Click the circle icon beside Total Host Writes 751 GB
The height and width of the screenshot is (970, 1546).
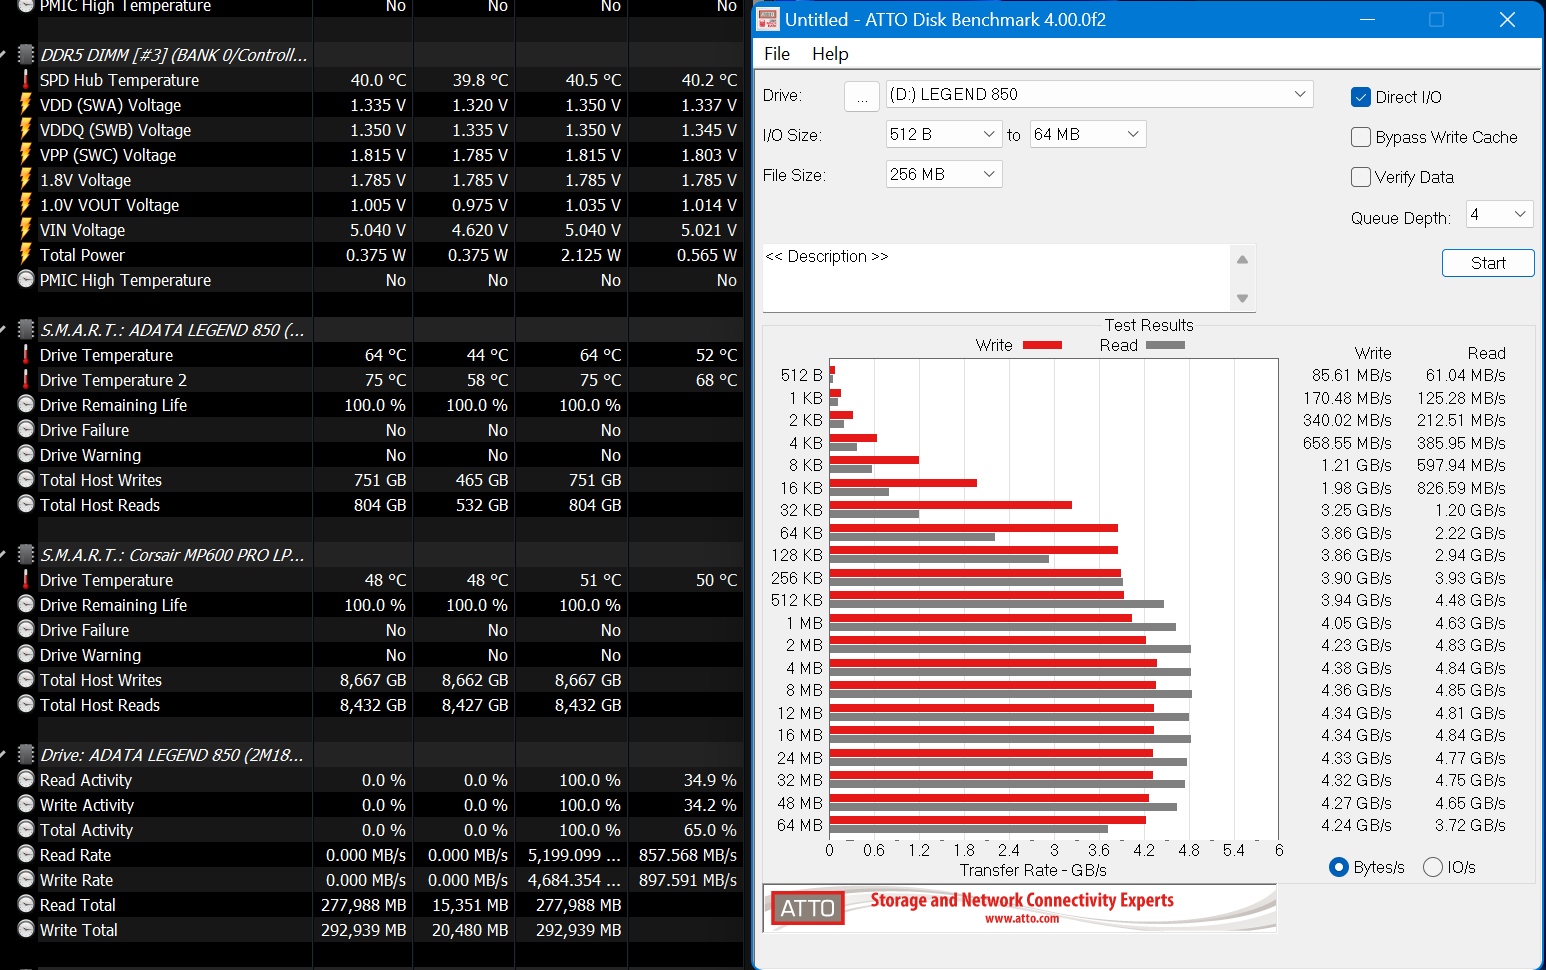26,479
